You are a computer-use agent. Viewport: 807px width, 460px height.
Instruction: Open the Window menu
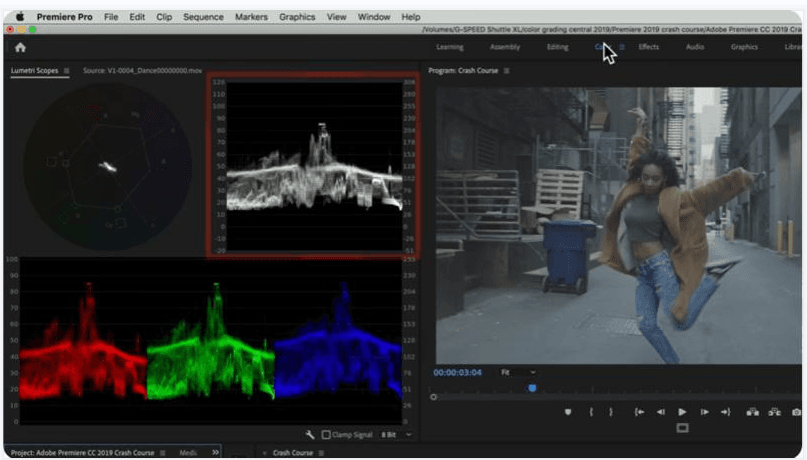[x=374, y=17]
